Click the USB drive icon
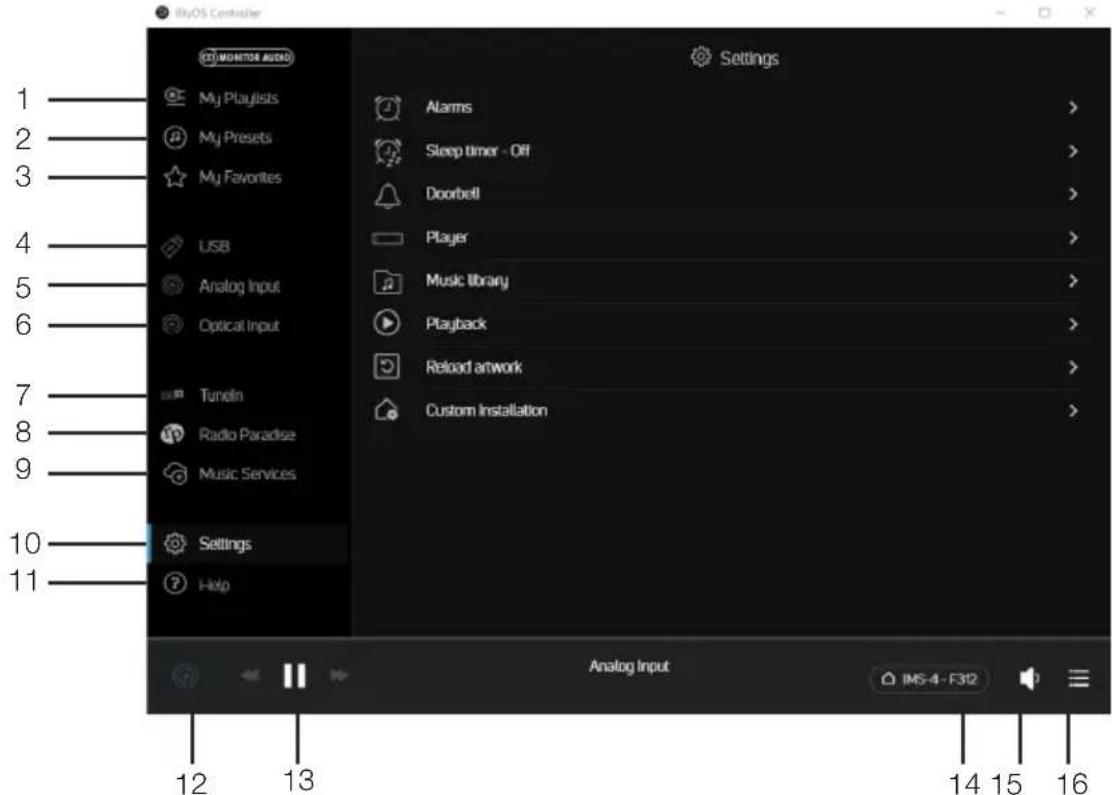The image size is (1112, 795). (x=172, y=246)
